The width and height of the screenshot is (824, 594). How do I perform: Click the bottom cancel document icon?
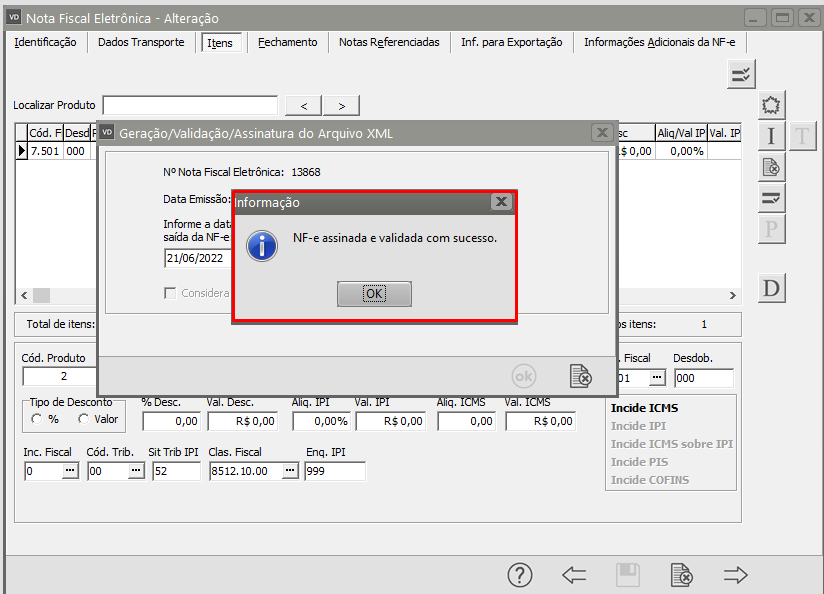pos(681,574)
